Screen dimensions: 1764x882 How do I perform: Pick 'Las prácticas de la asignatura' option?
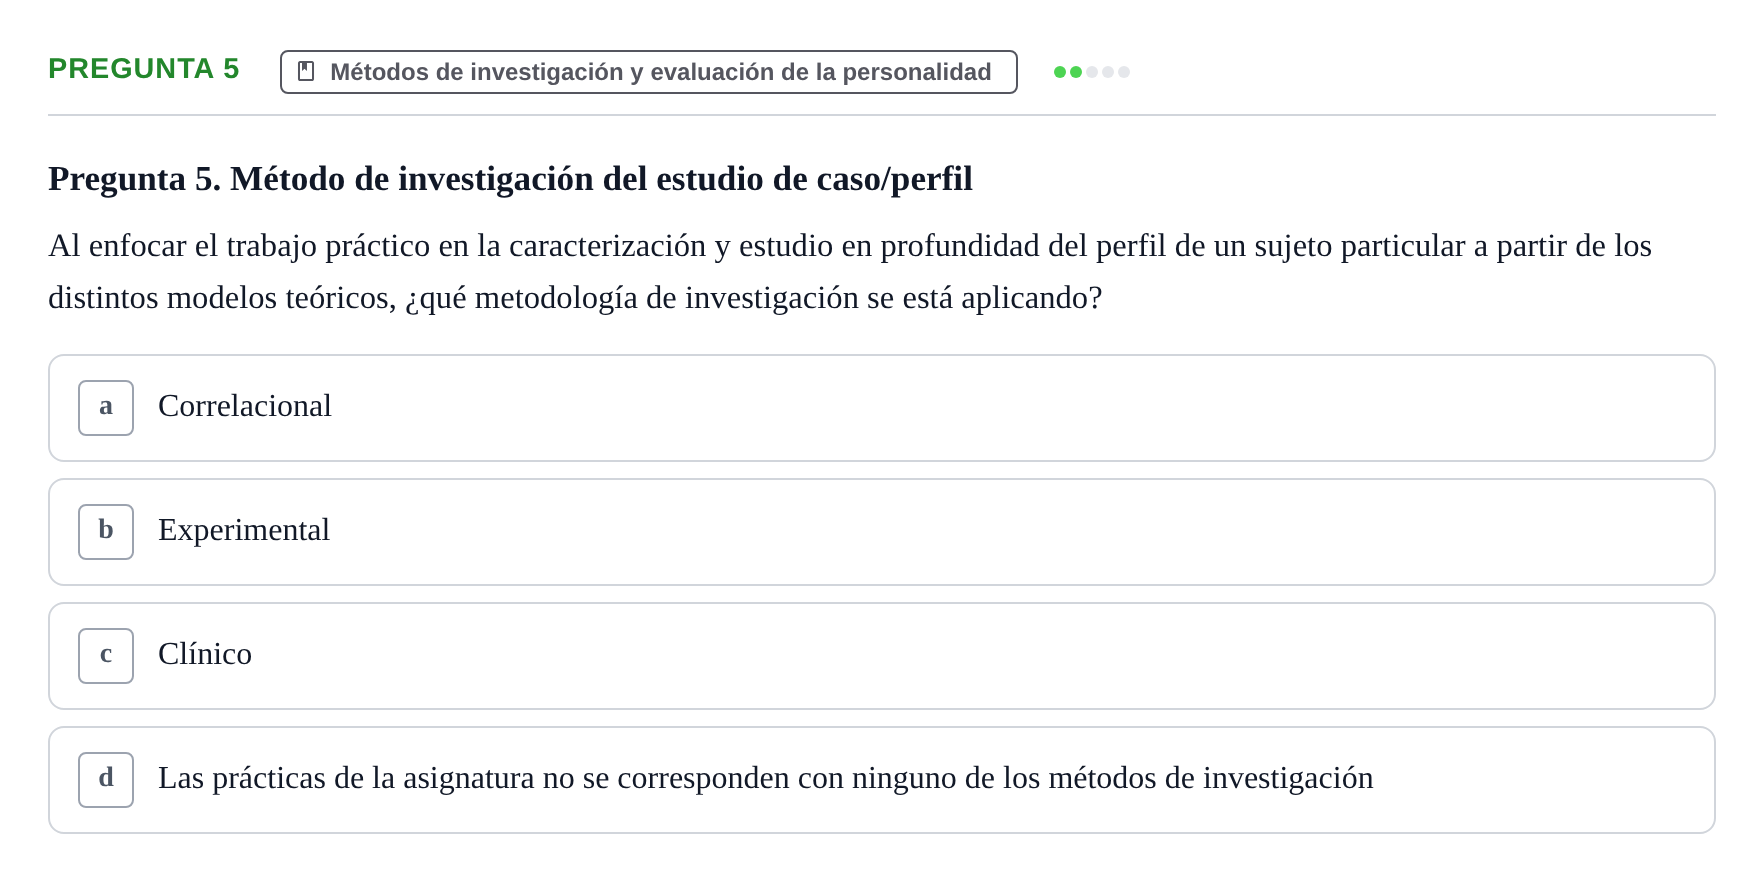click(x=882, y=780)
